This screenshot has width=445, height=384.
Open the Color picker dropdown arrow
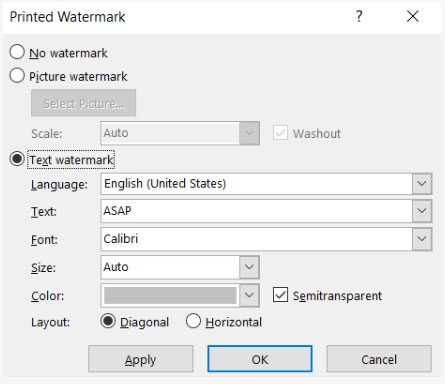[249, 295]
